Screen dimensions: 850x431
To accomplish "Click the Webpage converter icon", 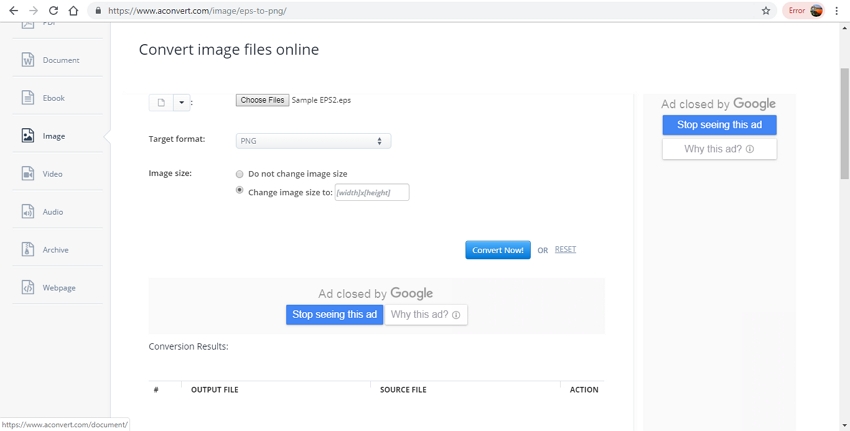I will click(28, 288).
